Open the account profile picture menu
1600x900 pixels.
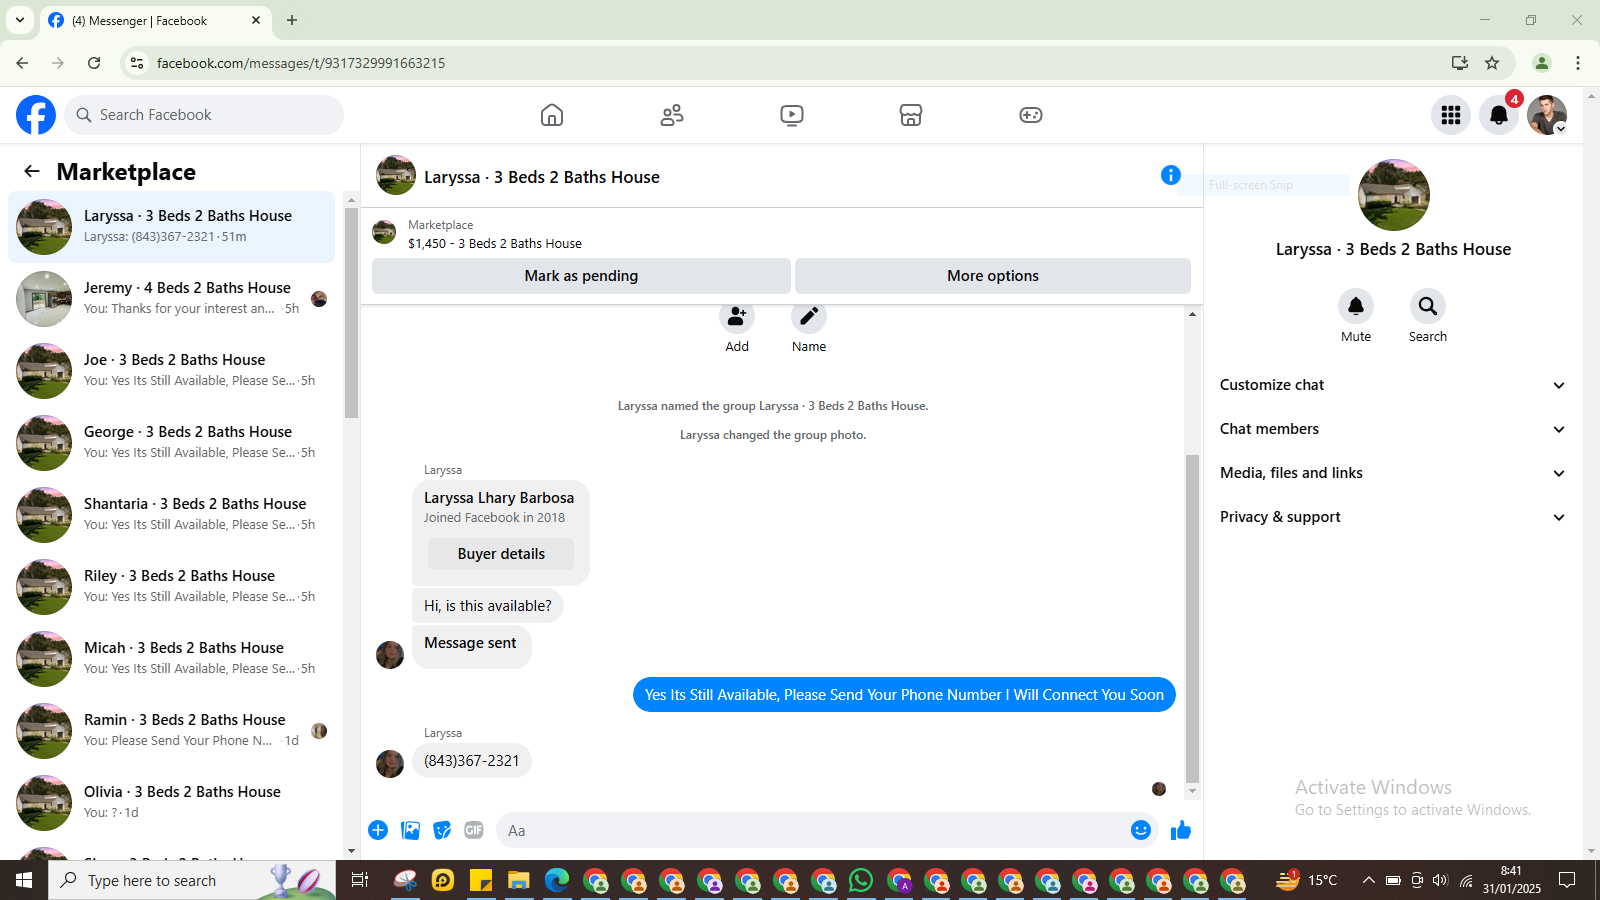coord(1547,115)
